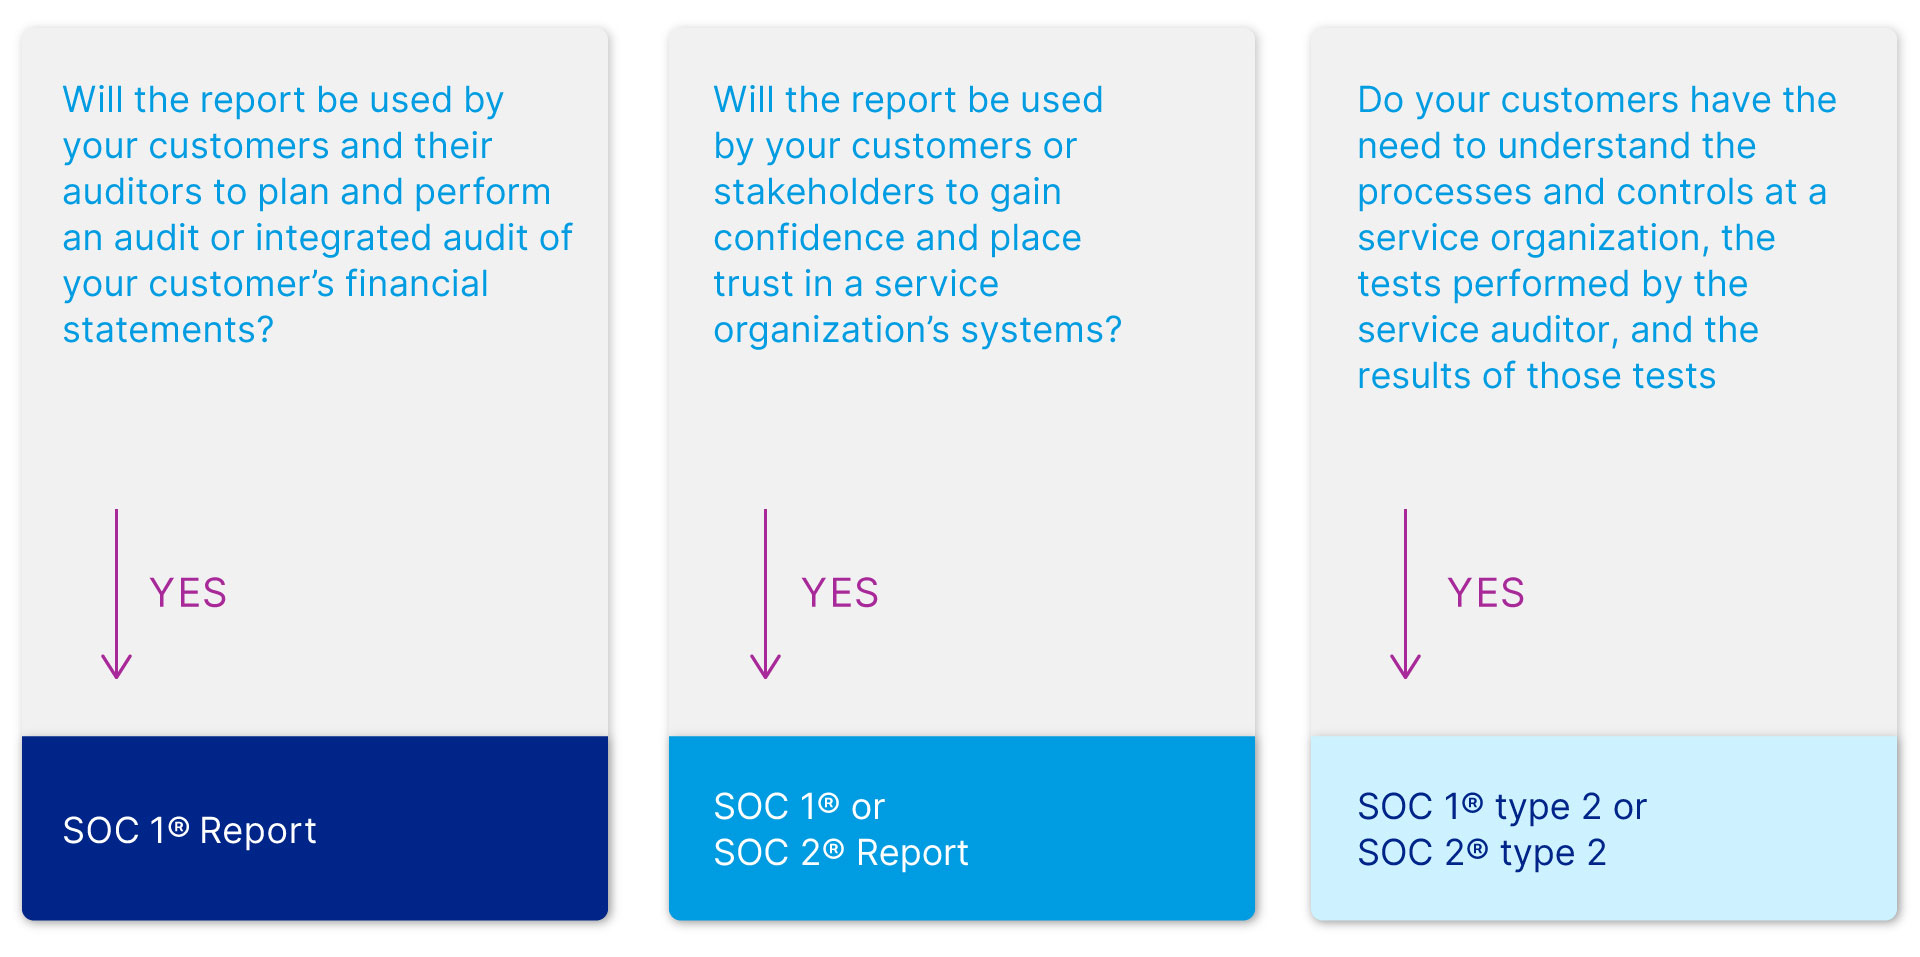Click the light blue SOC type 2 box
Image resolution: width=1920 pixels, height=957 pixels.
[1604, 828]
